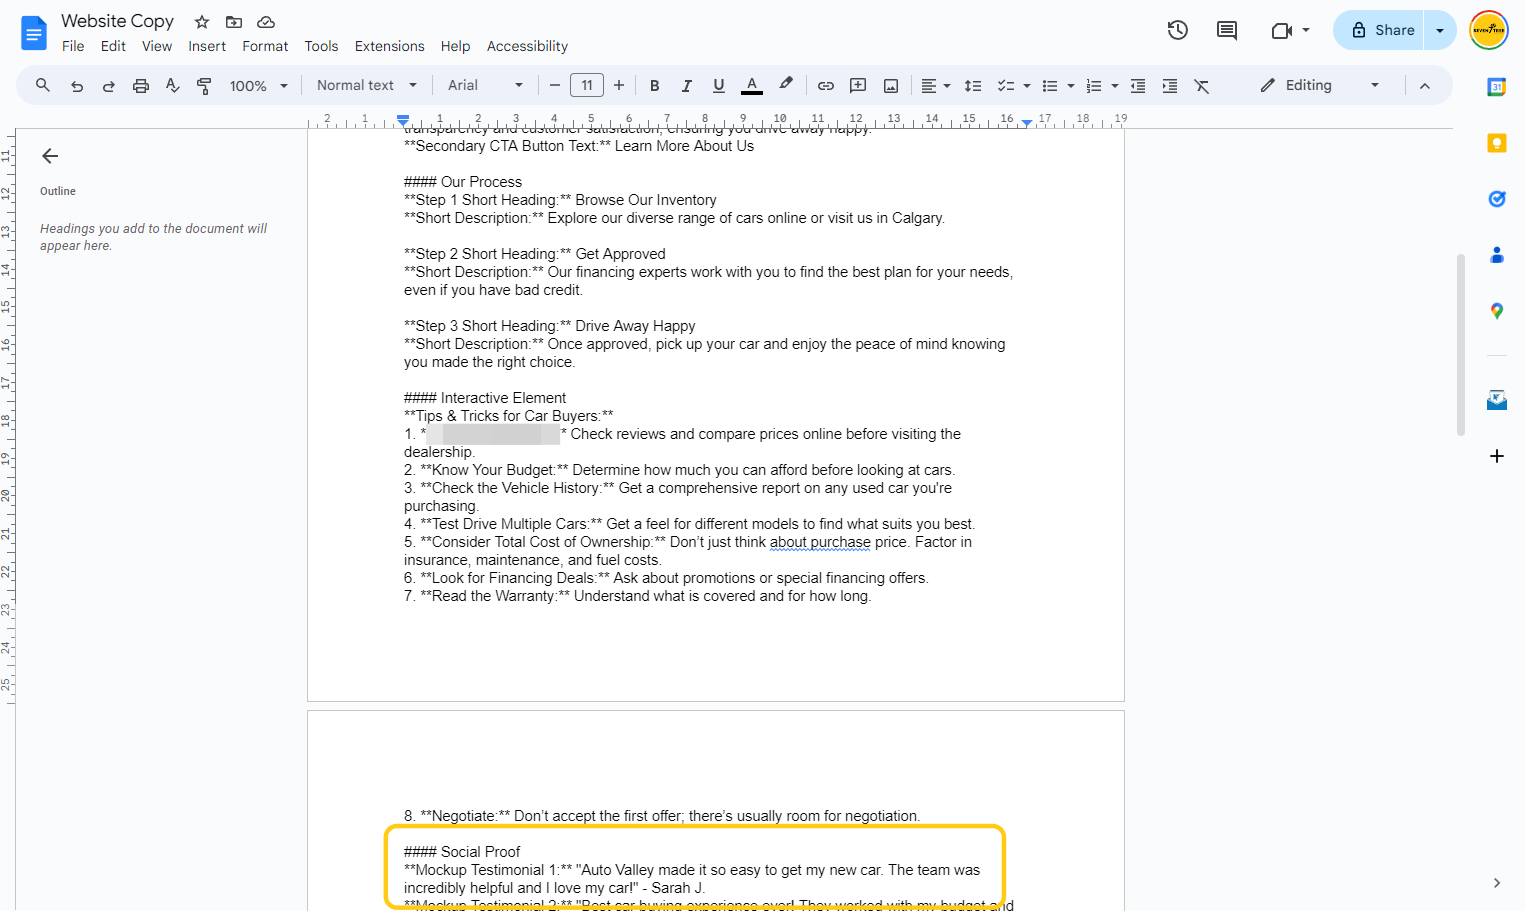Expand the Share options arrow
This screenshot has height=911, width=1525.
pyautogui.click(x=1440, y=30)
